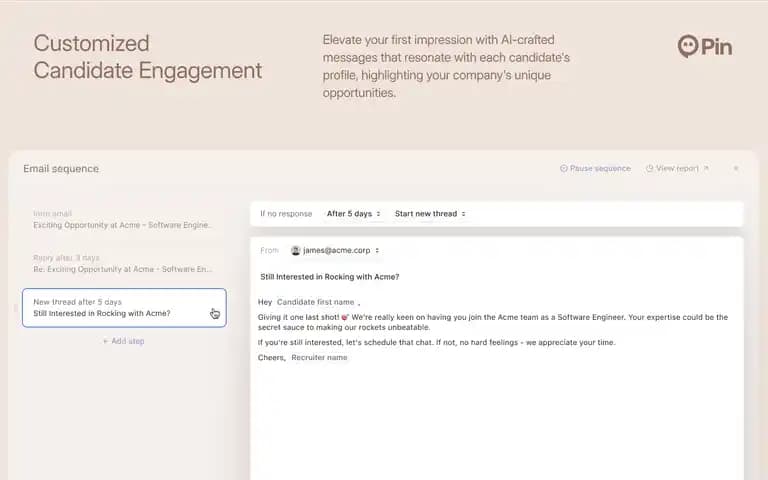Open the View report link
Viewport: 768px width, 480px height.
pyautogui.click(x=677, y=168)
